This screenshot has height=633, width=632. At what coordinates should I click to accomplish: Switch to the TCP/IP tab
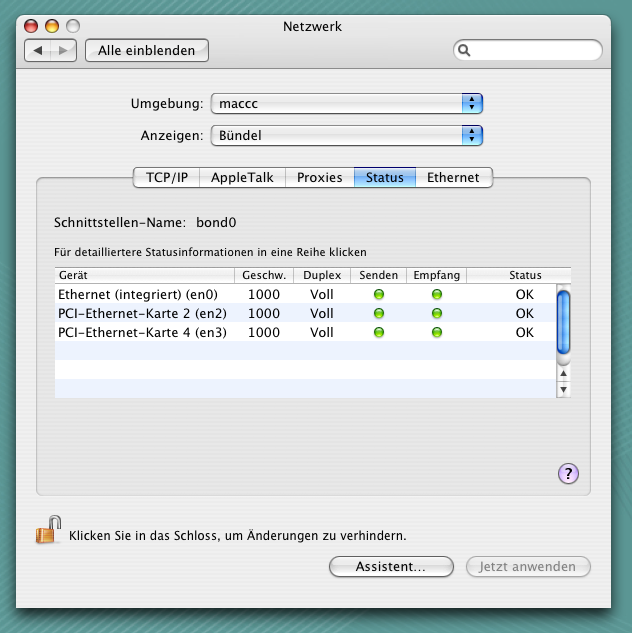coord(167,177)
